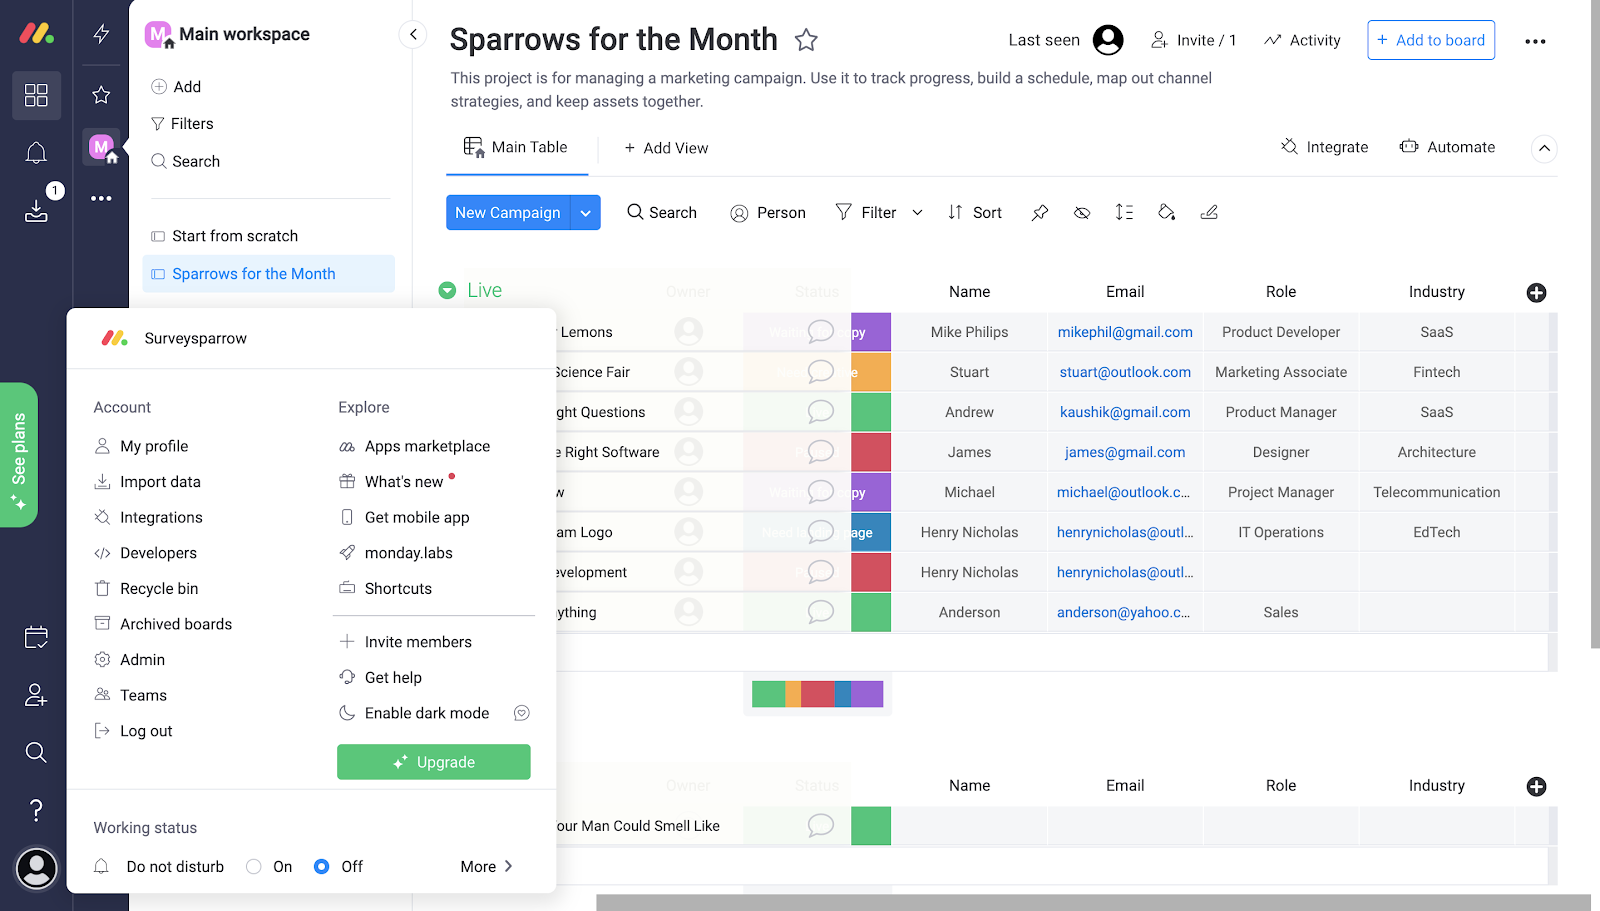1600x911 pixels.
Task: Click the invite members icon in left sidebar
Action: (36, 695)
